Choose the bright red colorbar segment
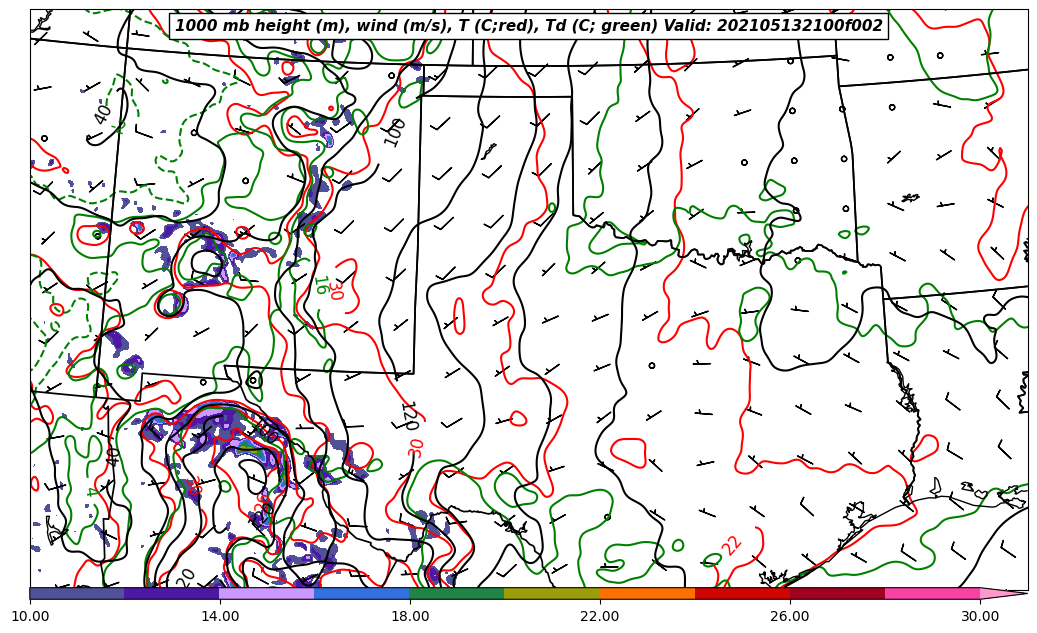The image size is (1037, 633). (x=742, y=593)
